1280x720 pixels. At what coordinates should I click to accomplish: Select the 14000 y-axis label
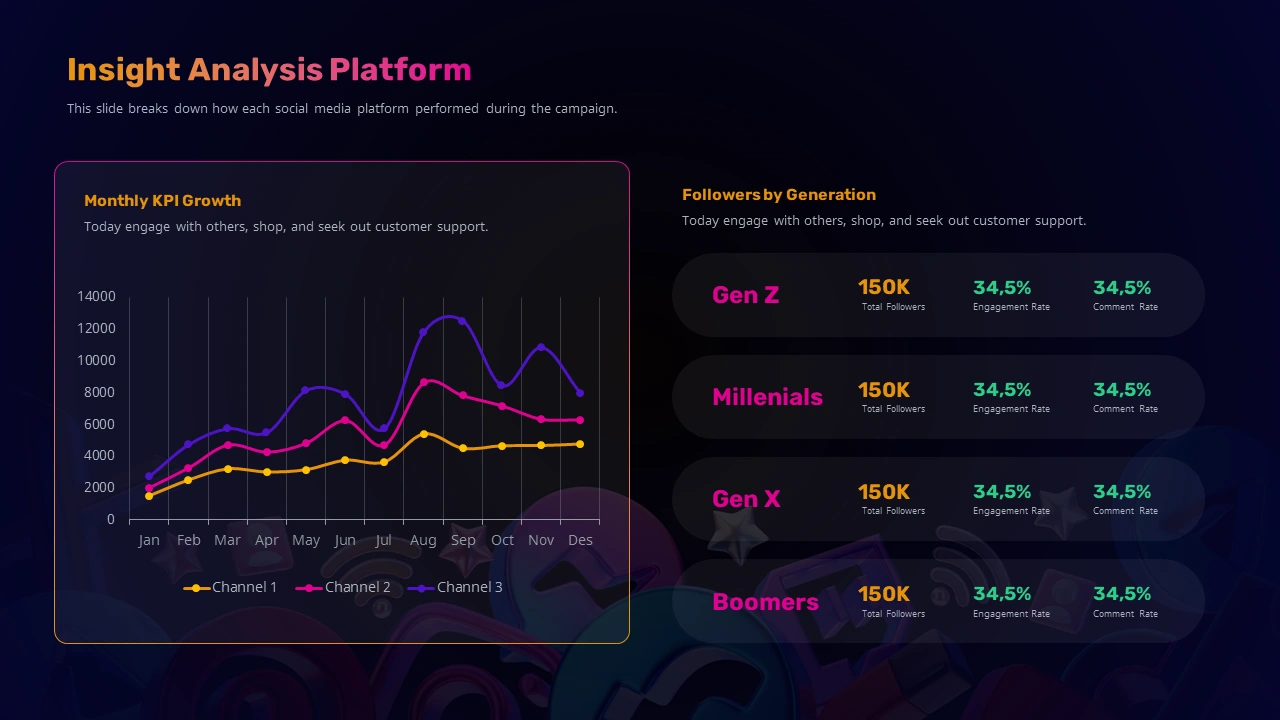(x=96, y=296)
